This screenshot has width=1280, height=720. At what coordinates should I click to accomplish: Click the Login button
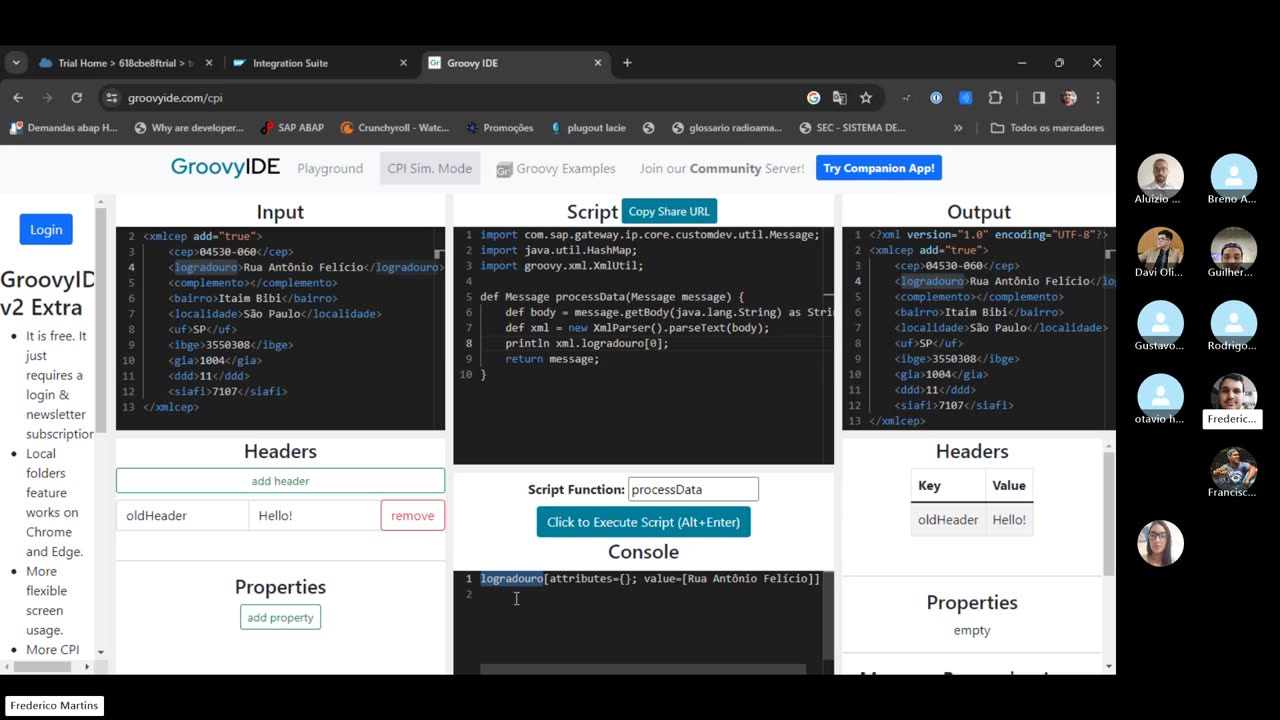46,229
